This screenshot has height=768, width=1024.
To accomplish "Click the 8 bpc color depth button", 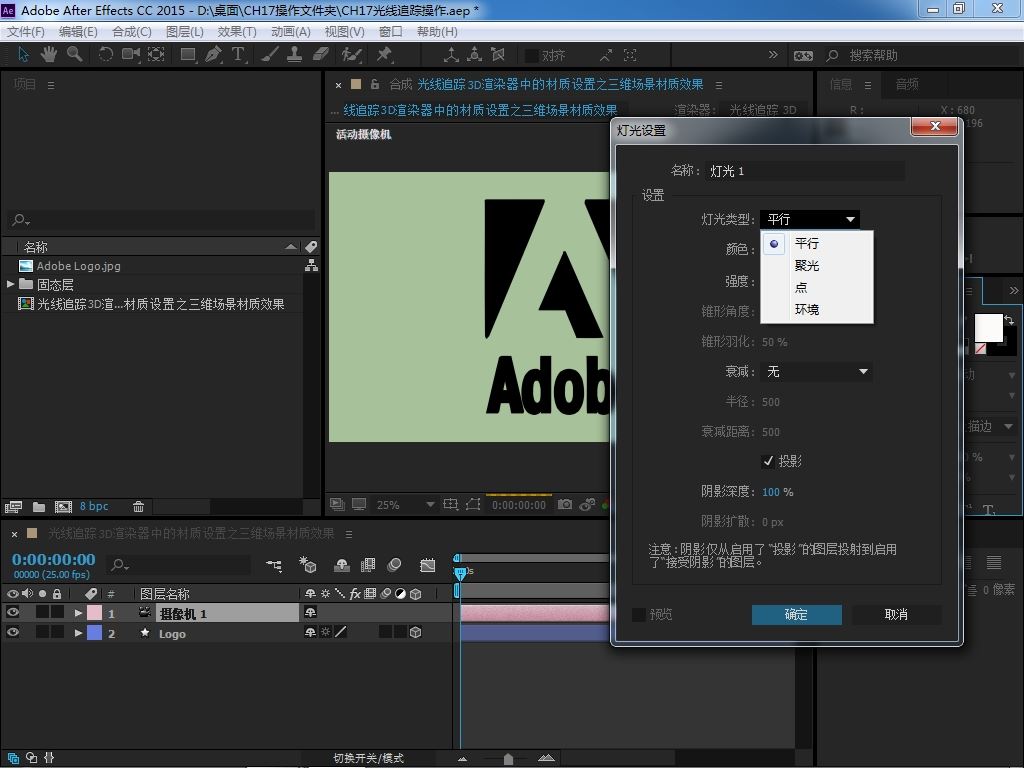I will (x=94, y=506).
